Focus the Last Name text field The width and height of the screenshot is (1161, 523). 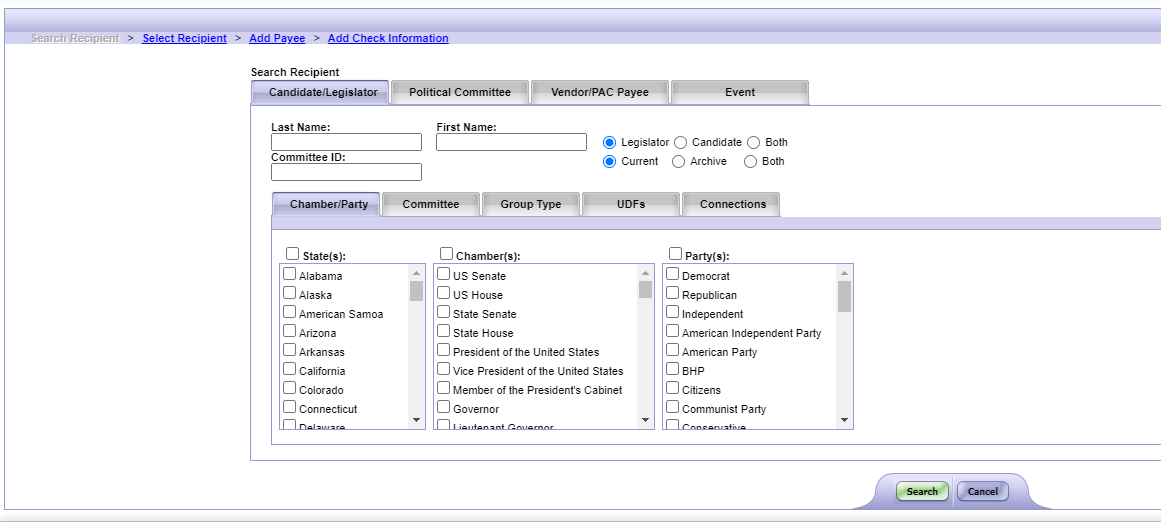pos(346,142)
